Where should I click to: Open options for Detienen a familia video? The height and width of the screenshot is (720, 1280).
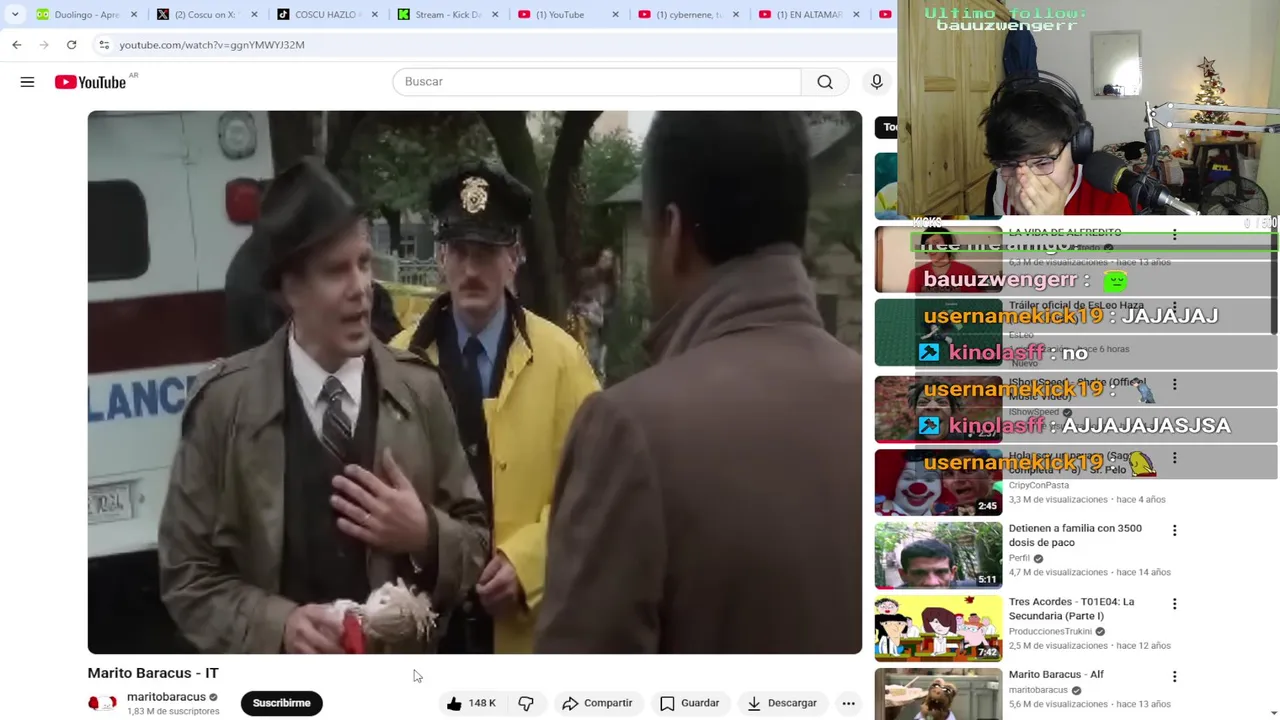[1174, 530]
